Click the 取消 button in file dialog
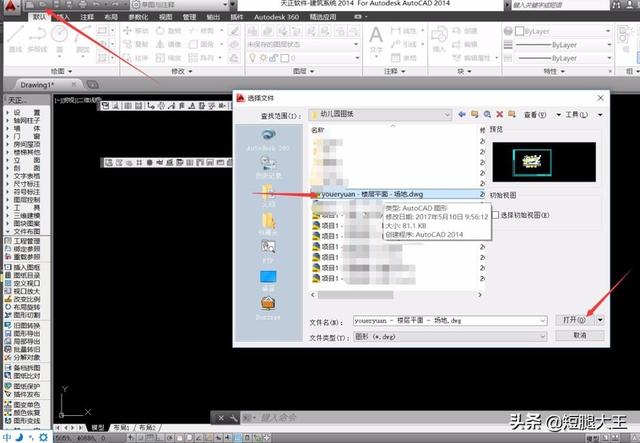Viewport: 640px width, 443px height. [580, 335]
